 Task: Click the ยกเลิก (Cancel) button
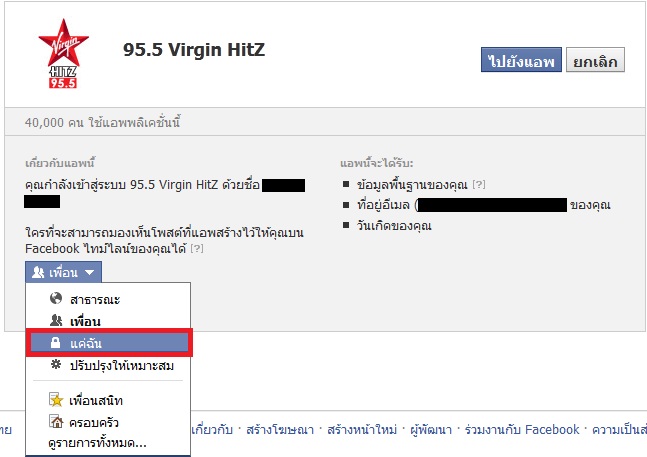click(x=595, y=60)
